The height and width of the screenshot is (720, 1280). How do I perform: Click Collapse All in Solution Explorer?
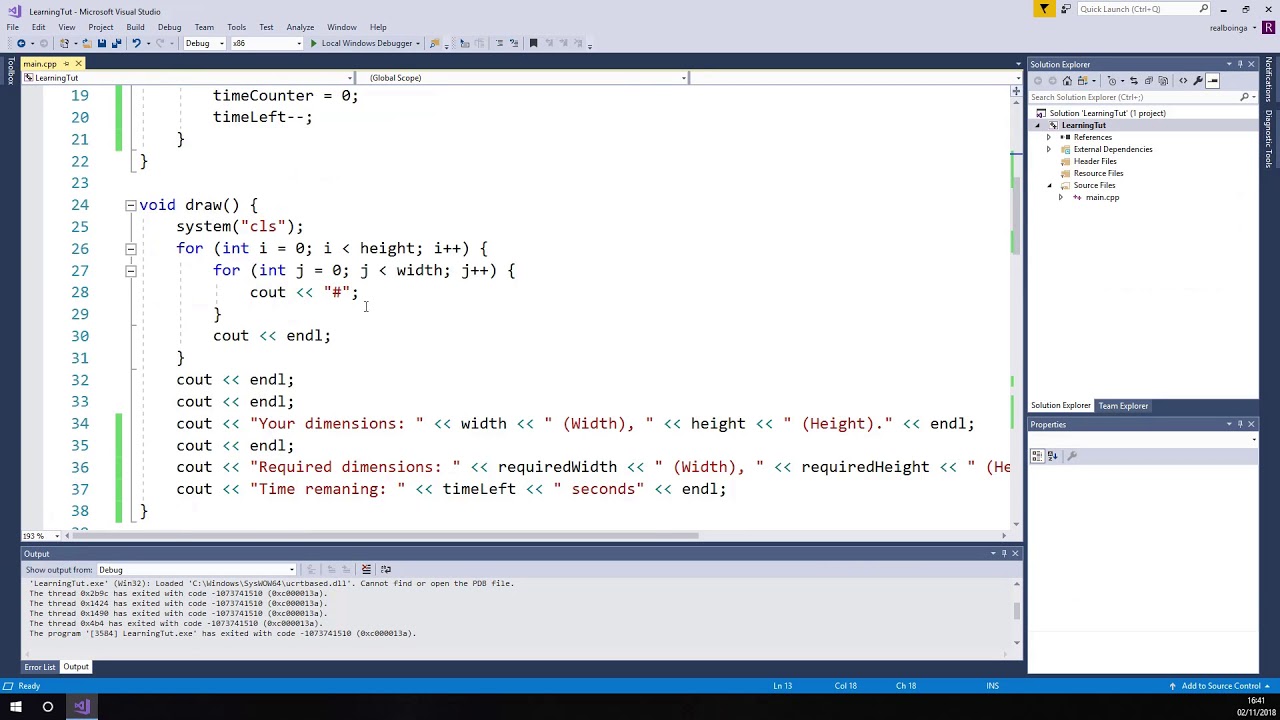pos(1148,81)
